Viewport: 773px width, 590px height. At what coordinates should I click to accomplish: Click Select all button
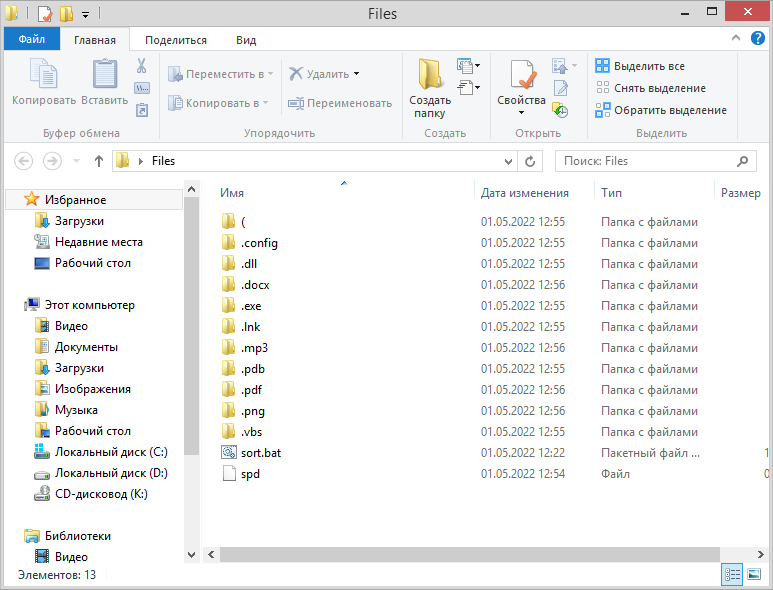tap(640, 66)
